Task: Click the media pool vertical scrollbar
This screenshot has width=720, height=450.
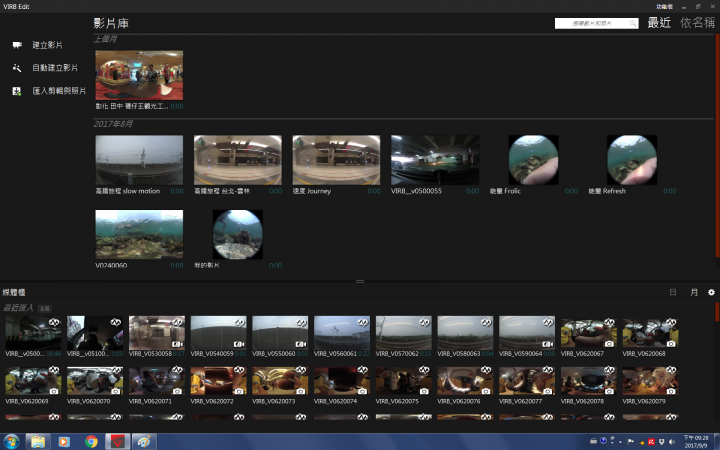Action: (717, 312)
